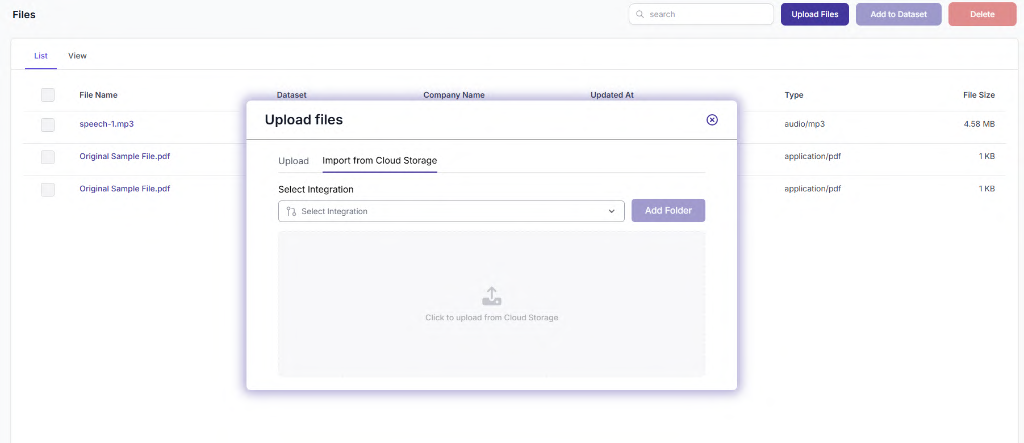Click the Add Folder button
This screenshot has height=443, width=1024.
coord(668,210)
